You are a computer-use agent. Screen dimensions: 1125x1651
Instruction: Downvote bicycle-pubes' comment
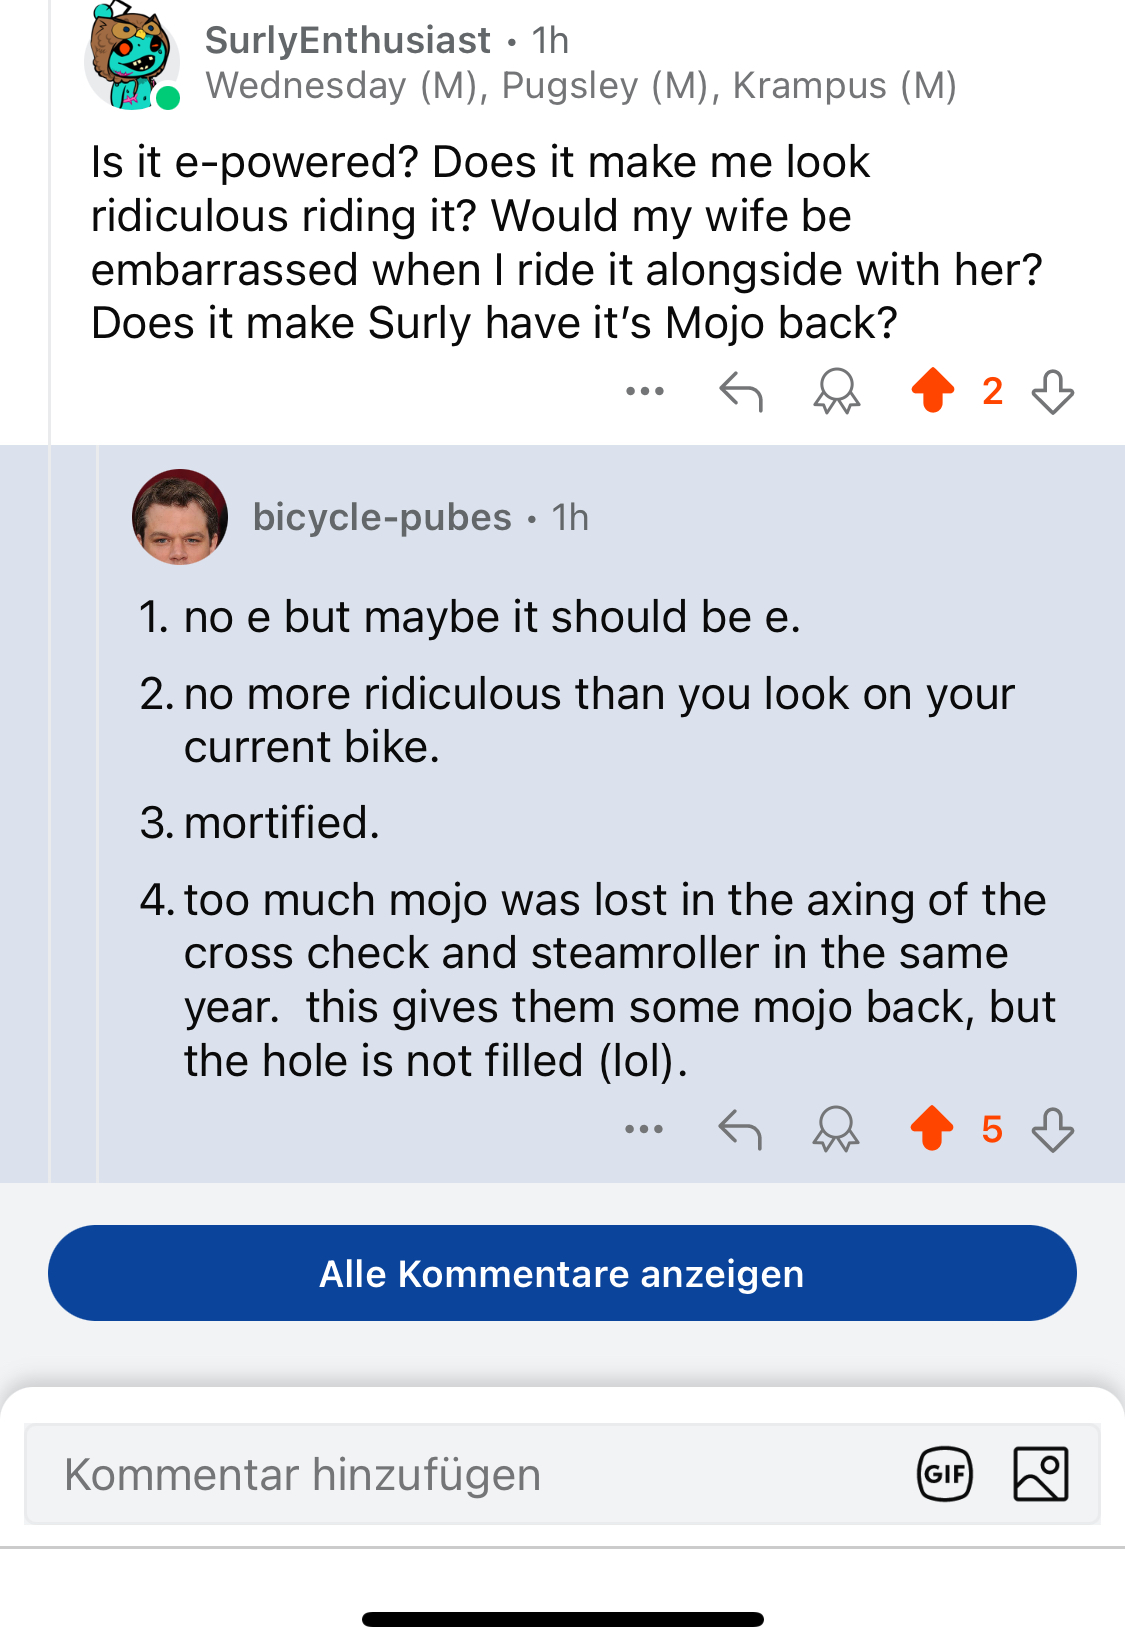(1053, 1129)
